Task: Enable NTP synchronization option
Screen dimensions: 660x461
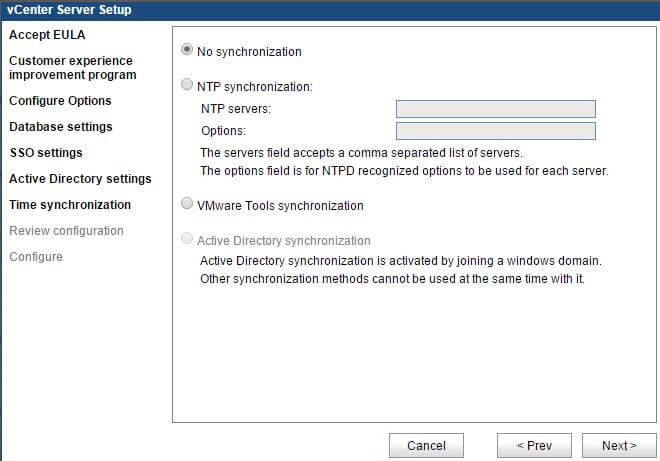Action: pyautogui.click(x=187, y=85)
